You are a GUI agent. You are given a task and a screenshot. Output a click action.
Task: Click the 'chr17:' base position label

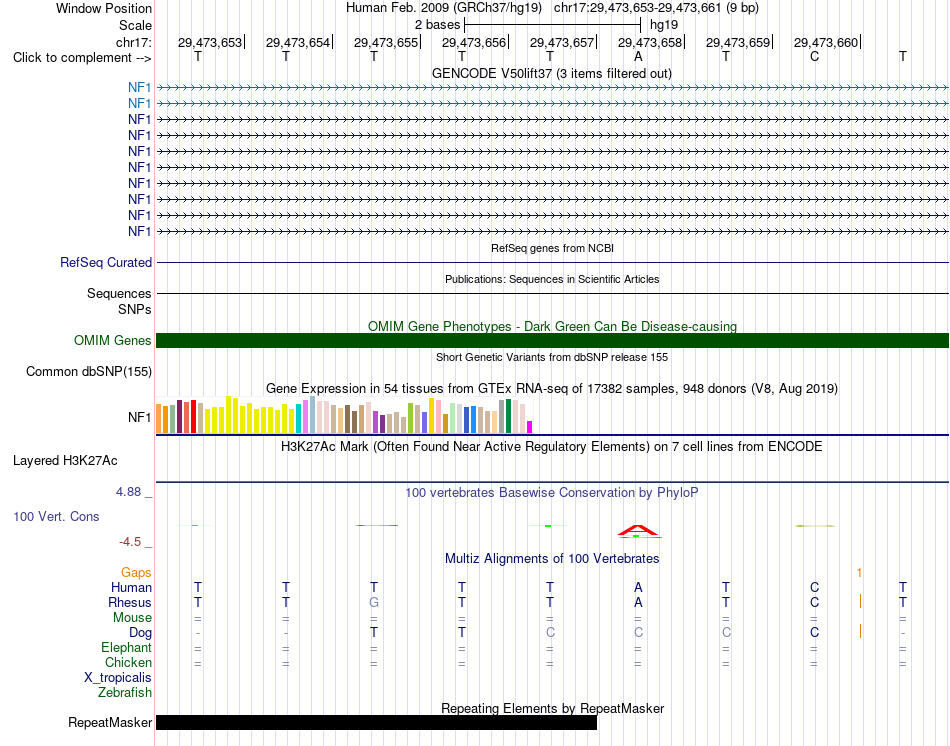133,42
